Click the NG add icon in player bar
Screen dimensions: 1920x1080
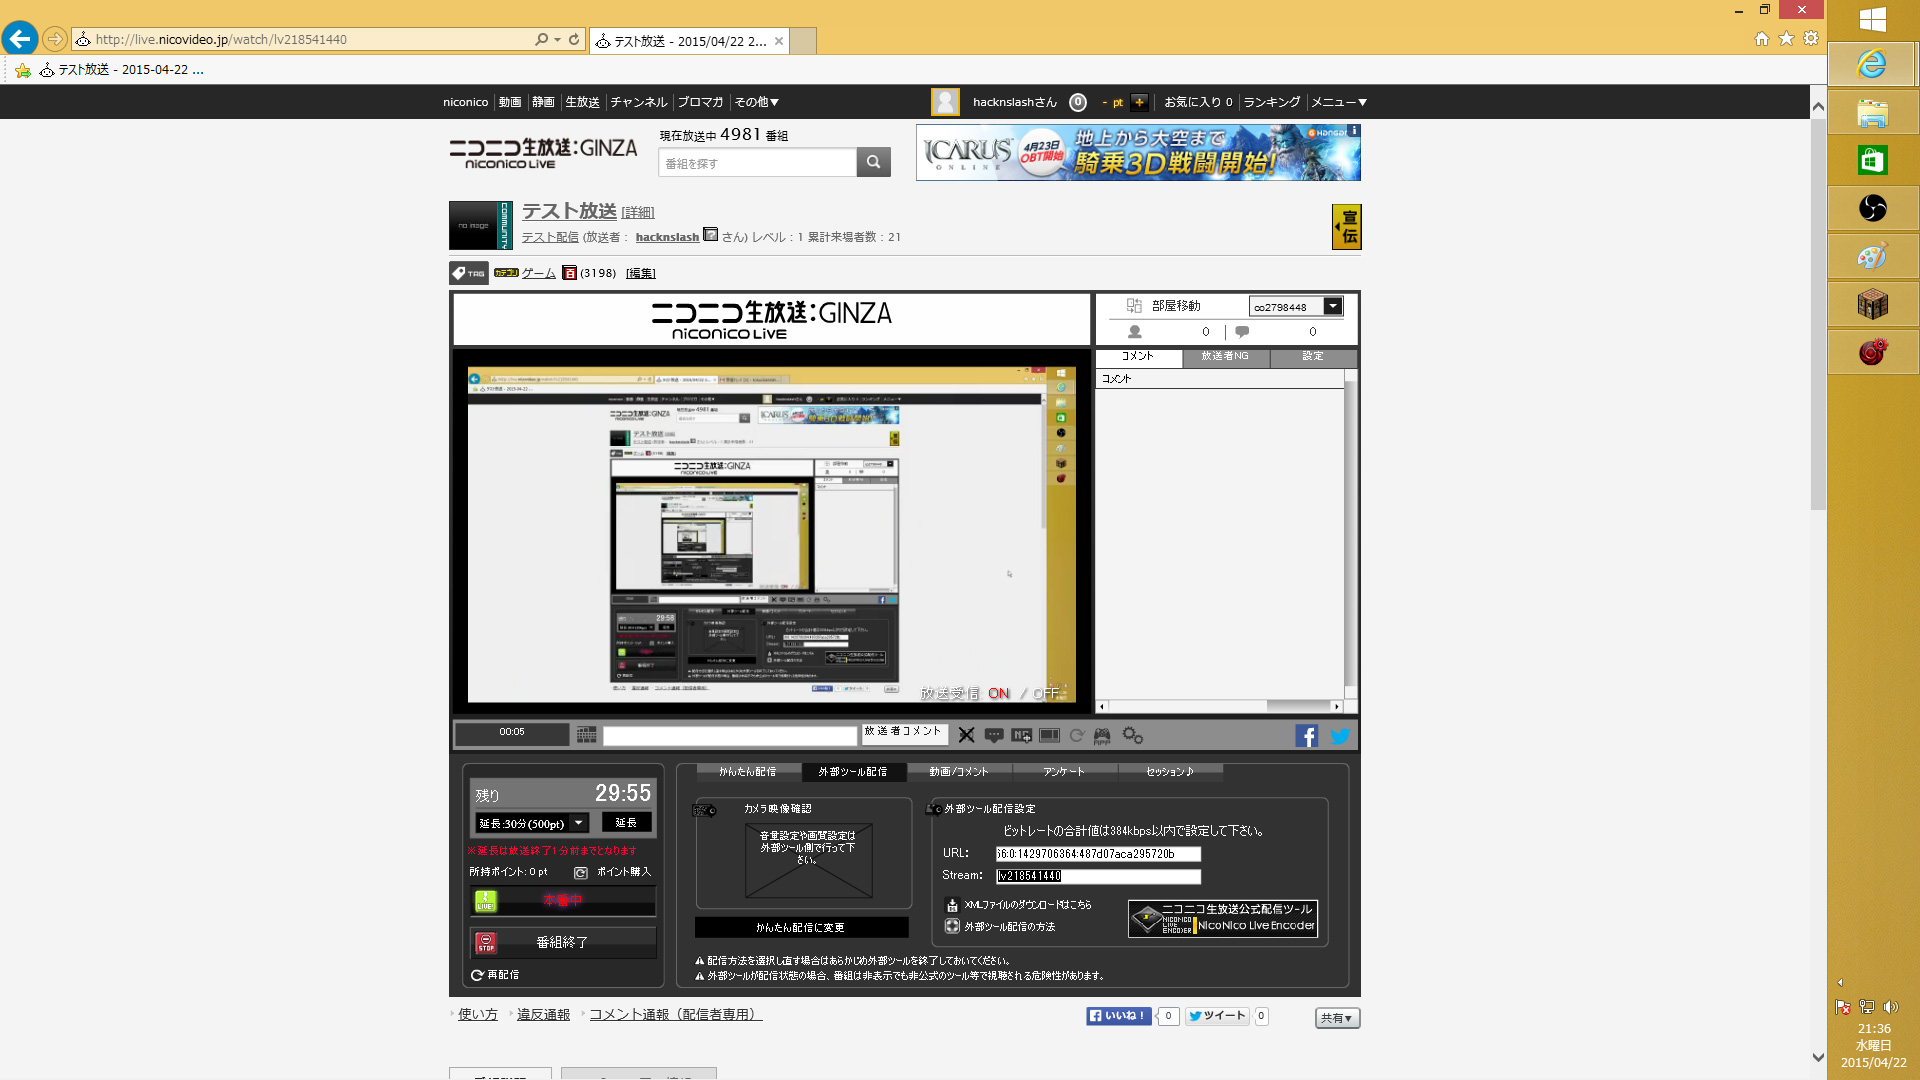tap(1021, 735)
